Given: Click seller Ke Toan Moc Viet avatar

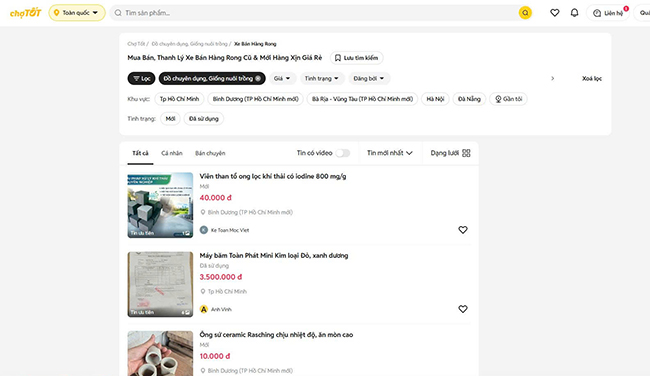Looking at the screenshot, I should click(204, 230).
